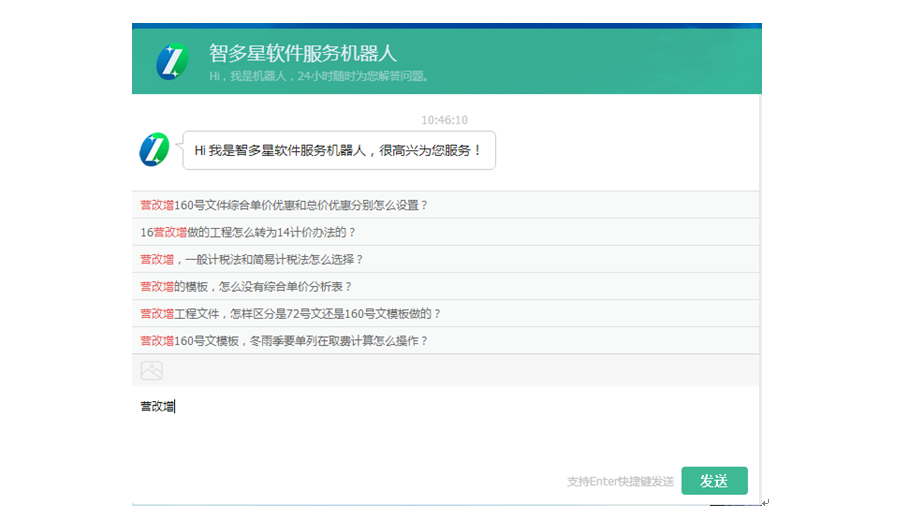Click the robot avatar beside the greeting
This screenshot has height=526, width=901.
tap(154, 150)
